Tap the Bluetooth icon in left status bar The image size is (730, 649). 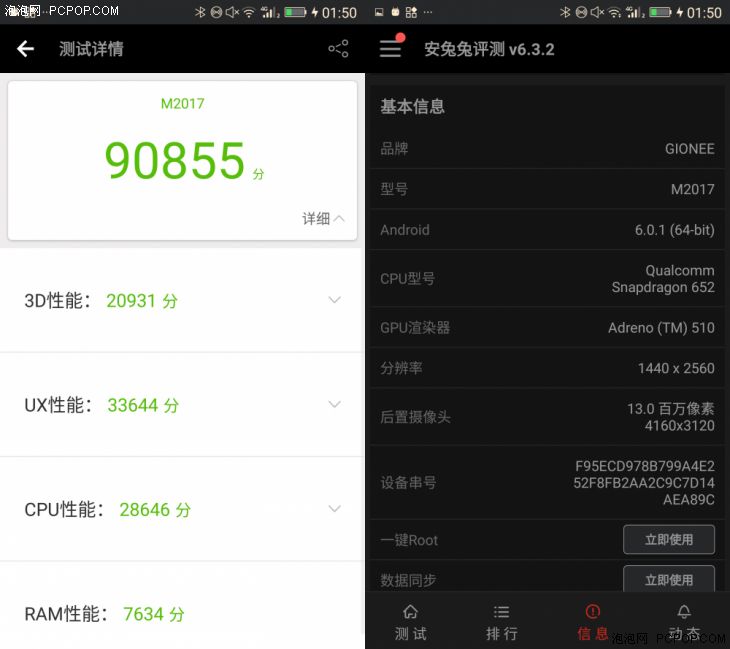point(200,13)
